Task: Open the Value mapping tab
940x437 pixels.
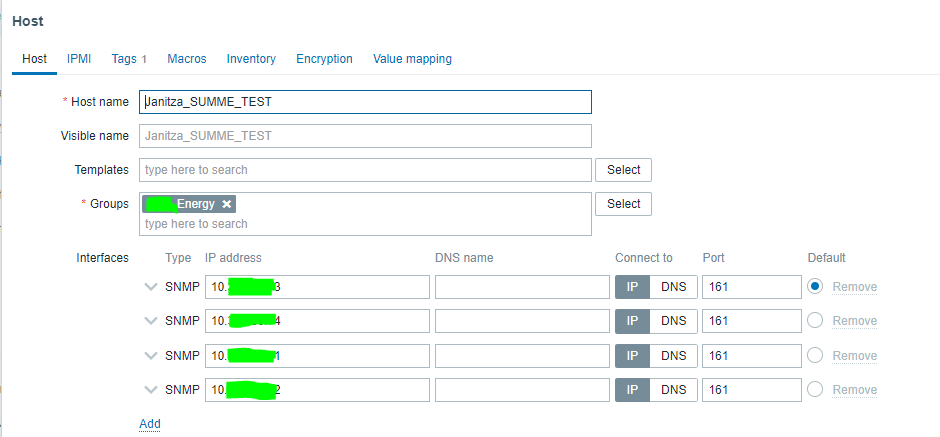Action: tap(412, 59)
